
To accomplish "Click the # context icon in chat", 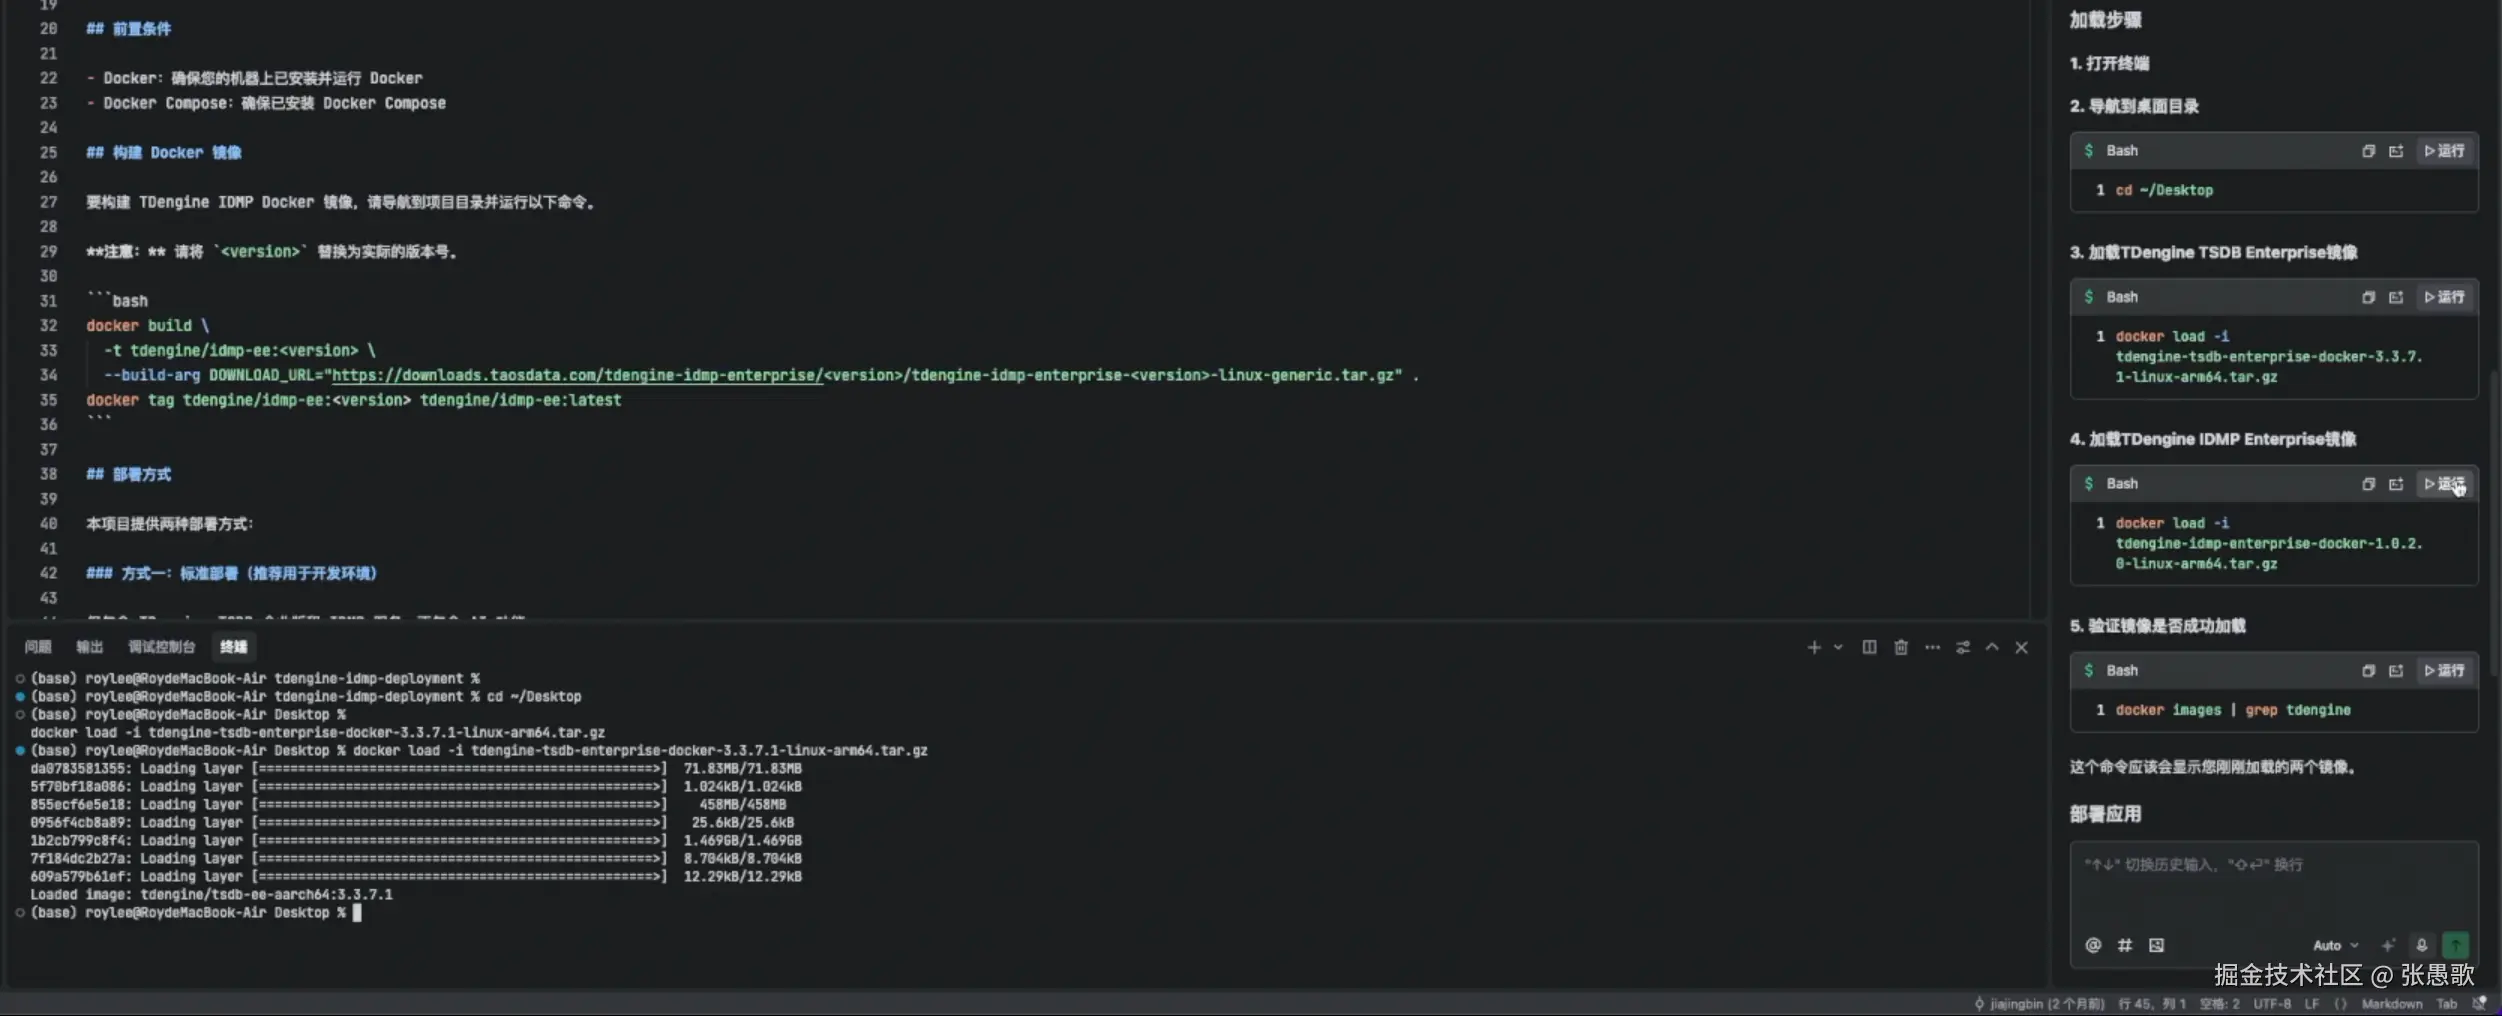I will [2124, 945].
